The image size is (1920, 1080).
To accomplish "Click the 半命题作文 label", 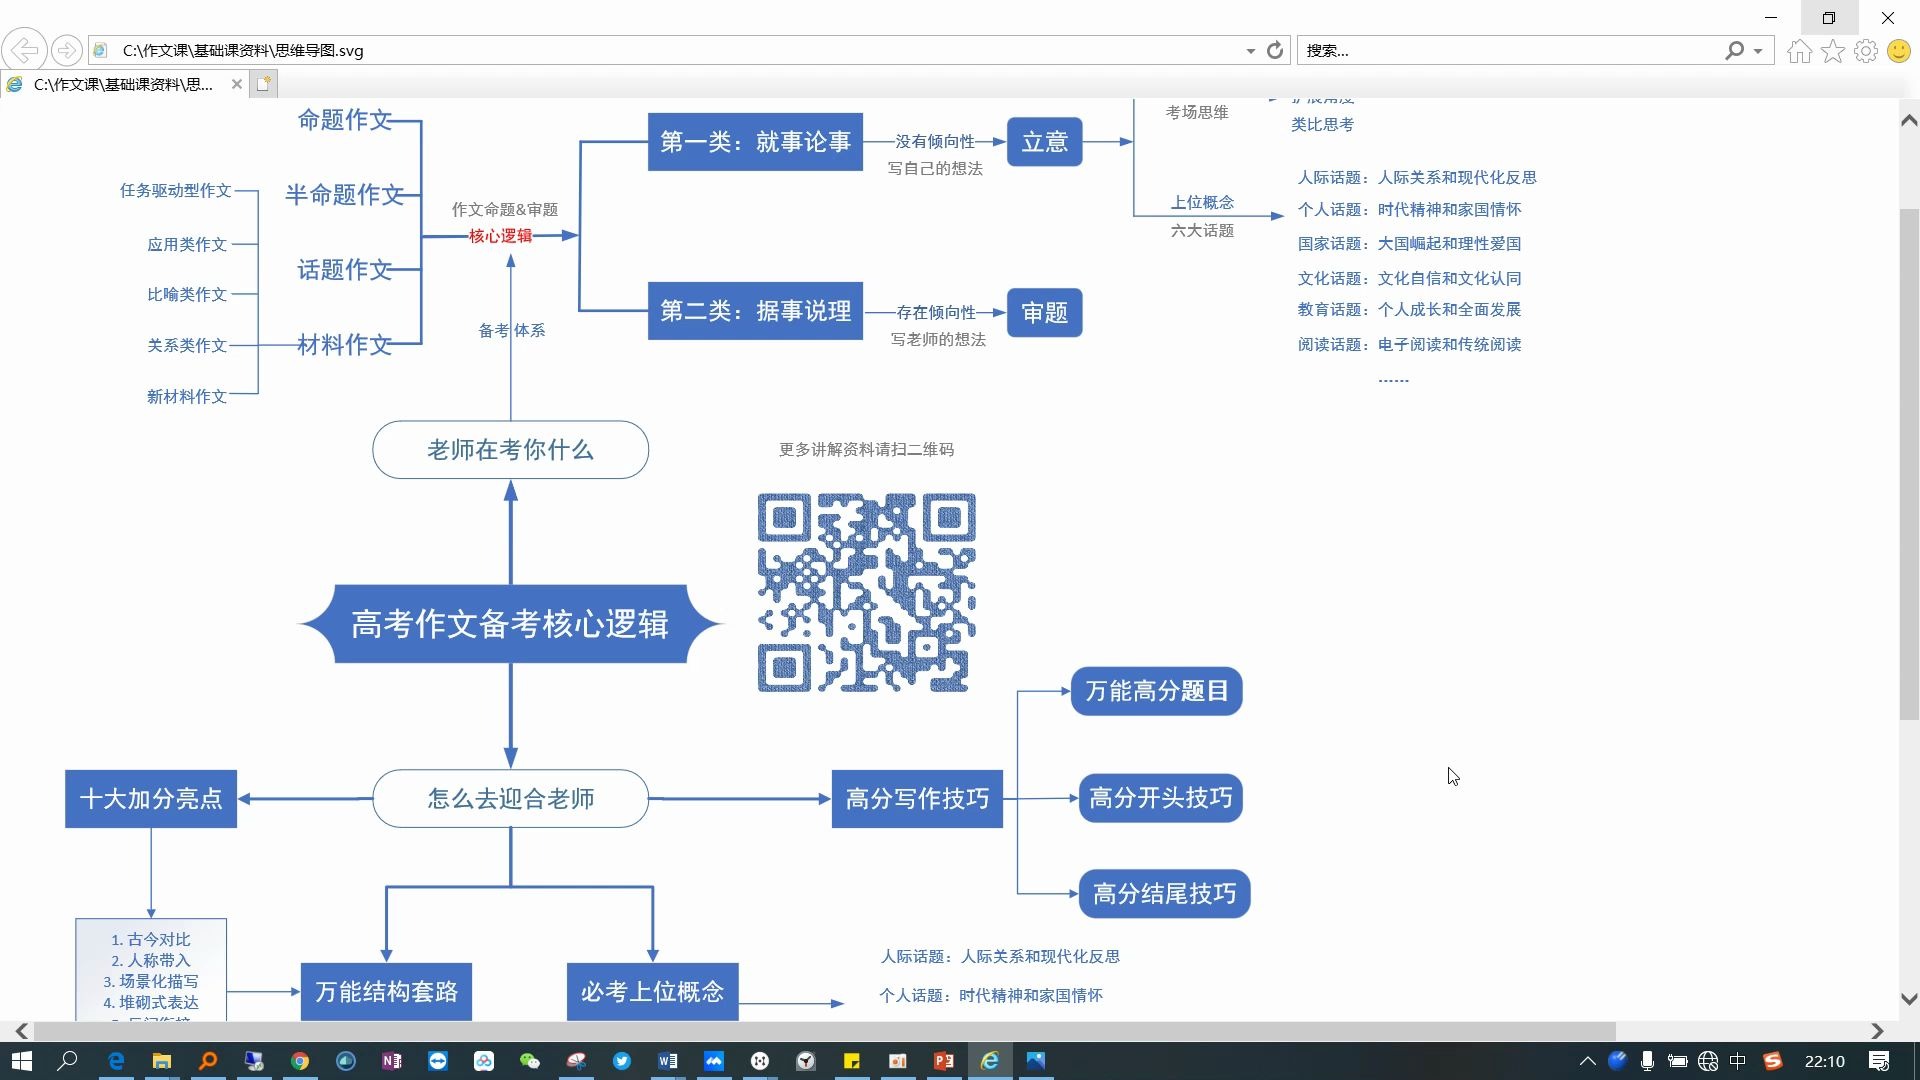I will [345, 194].
